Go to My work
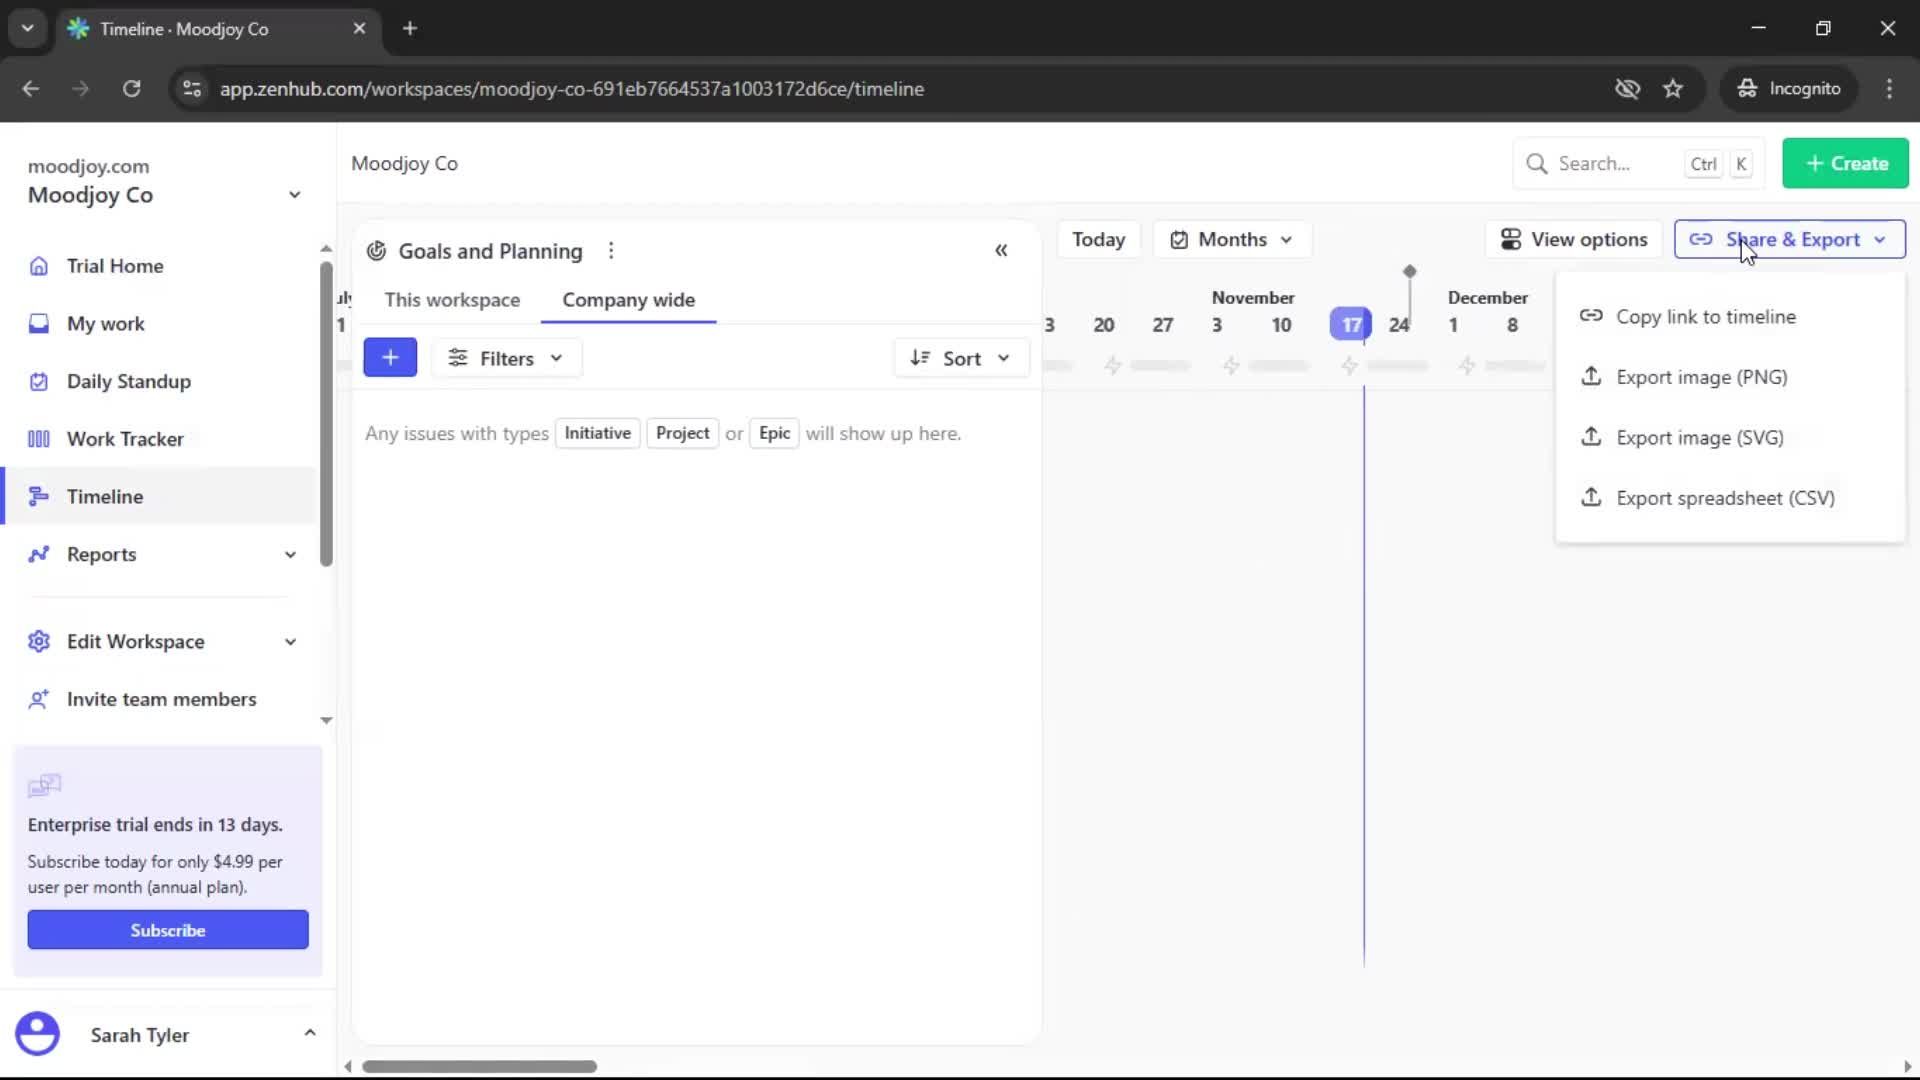Screen dimensions: 1920x1080 coord(106,323)
